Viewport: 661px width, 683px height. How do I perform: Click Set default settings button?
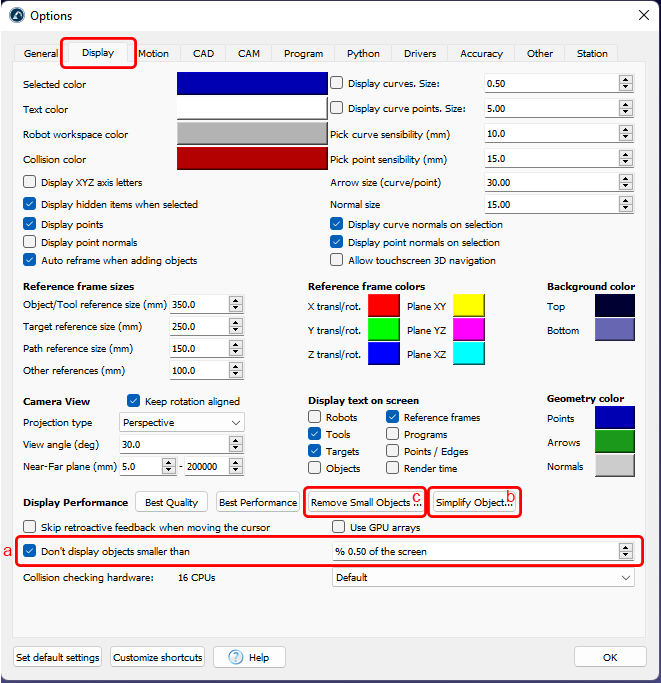[x=58, y=657]
